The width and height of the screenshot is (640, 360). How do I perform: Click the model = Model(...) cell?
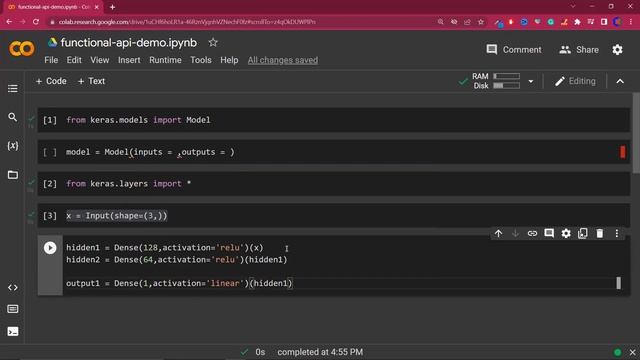click(333, 152)
